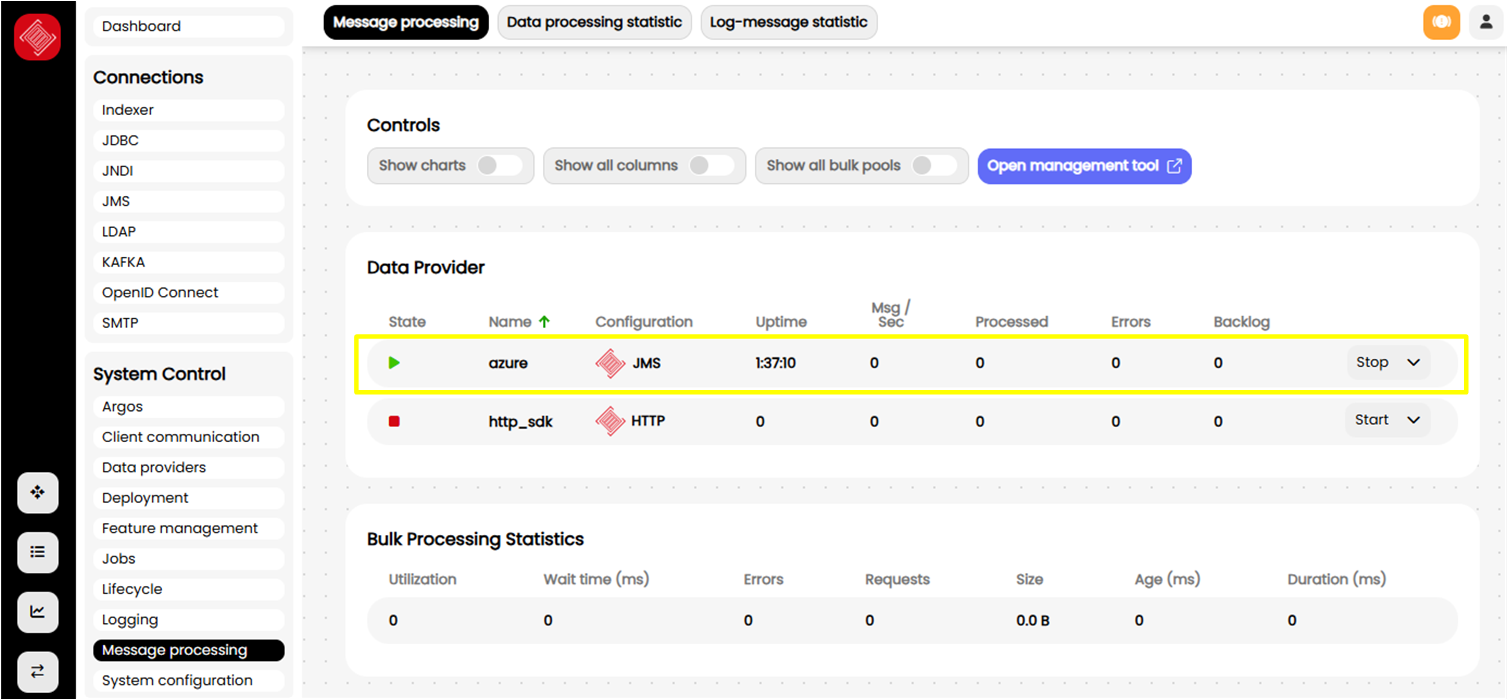1508x700 pixels.
Task: Open the JNDI connections page
Action: 188,171
